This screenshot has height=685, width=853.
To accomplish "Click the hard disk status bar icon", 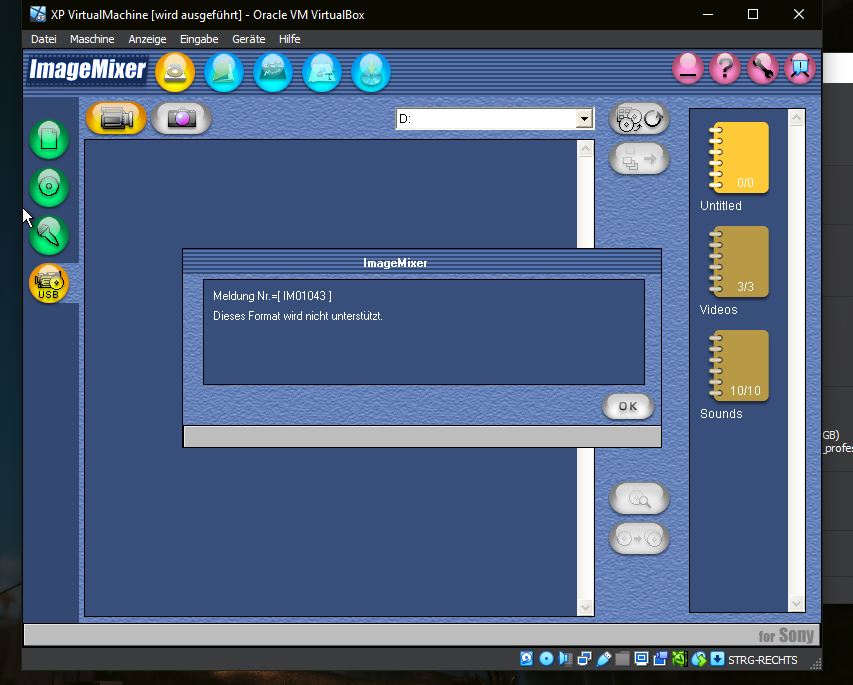I will pos(527,659).
